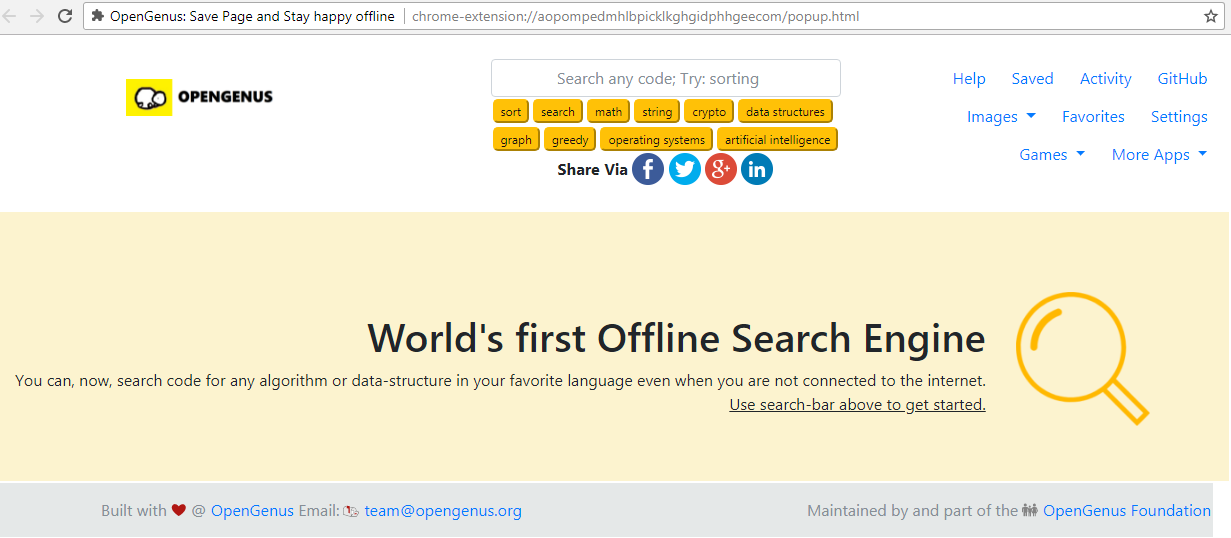This screenshot has width=1231, height=538.
Task: Click 'World's first Offline Search Engine' heading
Action: point(676,338)
